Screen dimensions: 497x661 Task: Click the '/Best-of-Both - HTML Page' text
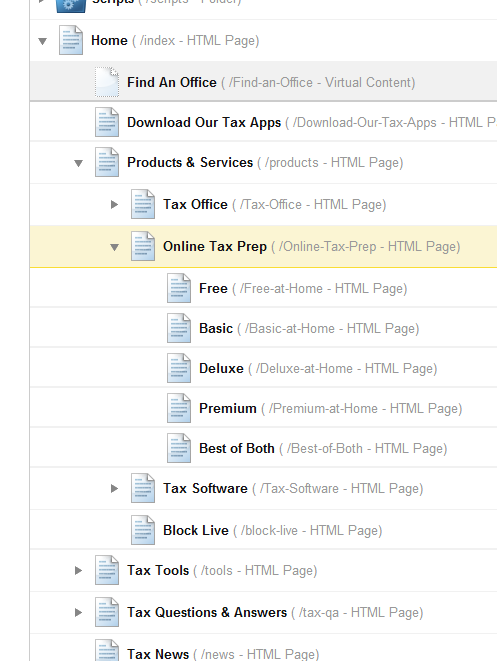coord(363,449)
